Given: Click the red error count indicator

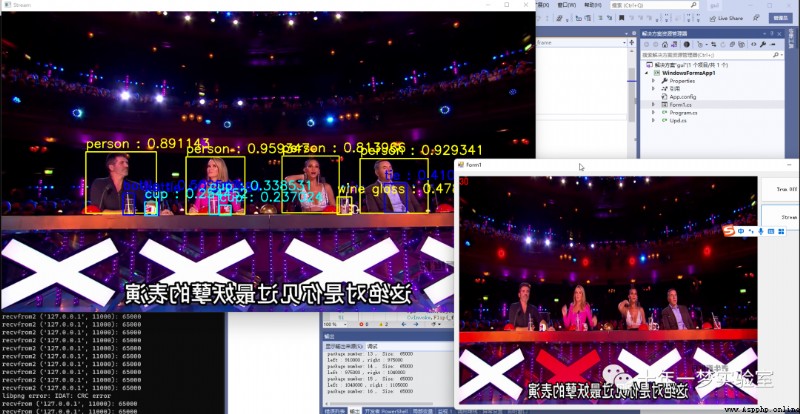Looking at the screenshot, I should (364, 324).
